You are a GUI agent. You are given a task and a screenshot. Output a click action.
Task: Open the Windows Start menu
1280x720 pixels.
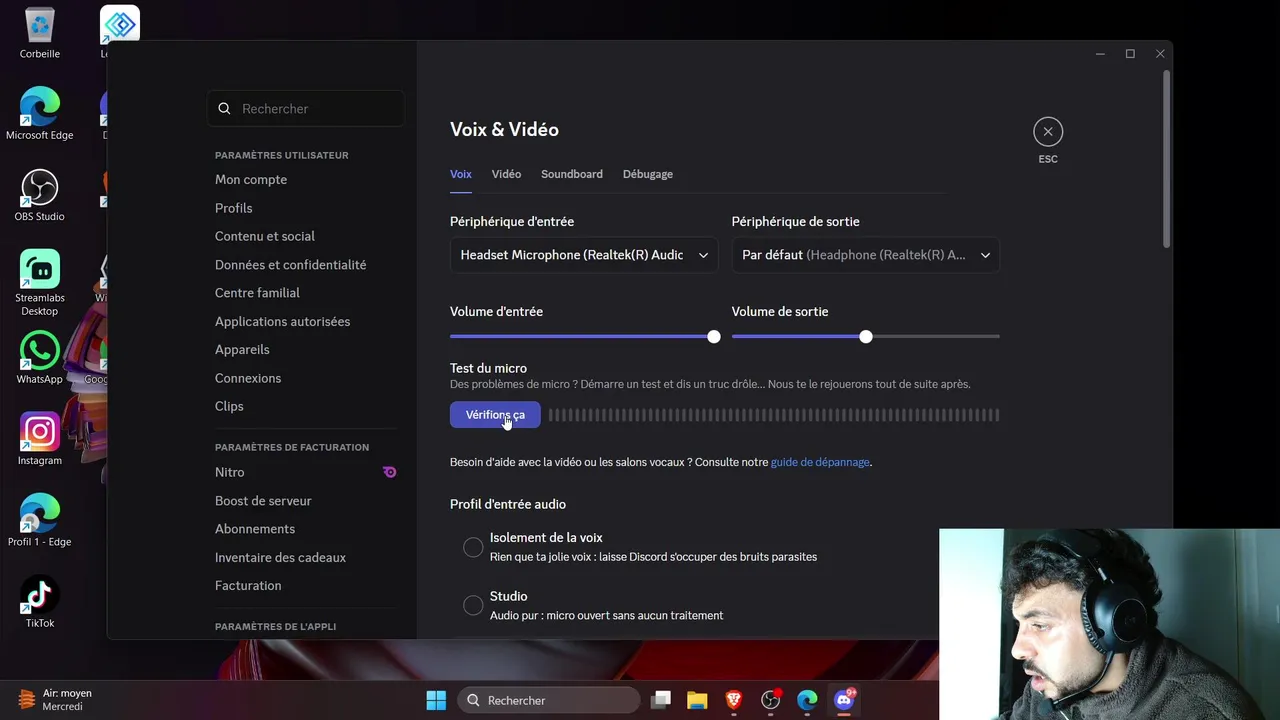coord(436,700)
